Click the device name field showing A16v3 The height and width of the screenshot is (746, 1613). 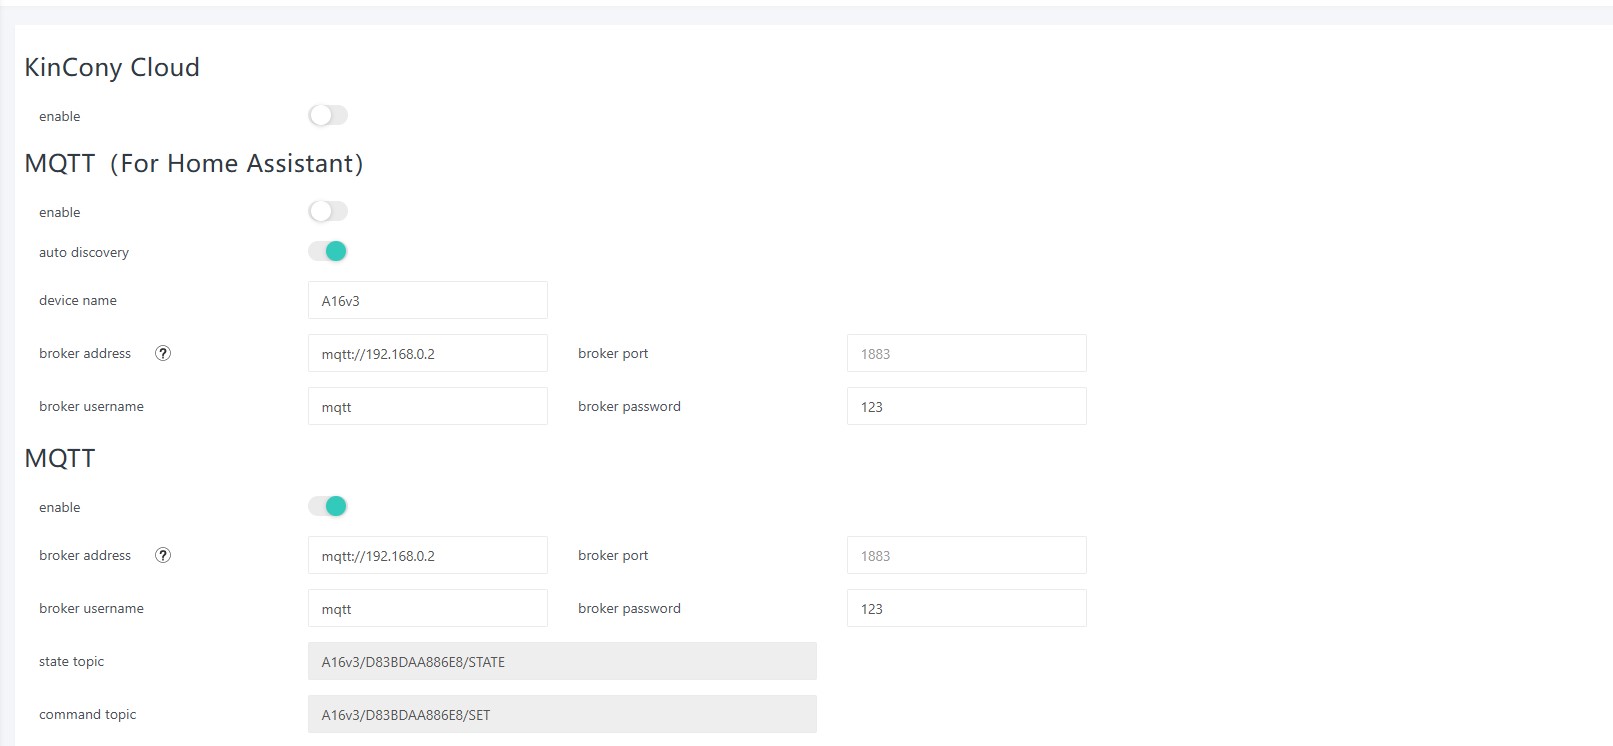[x=427, y=300]
